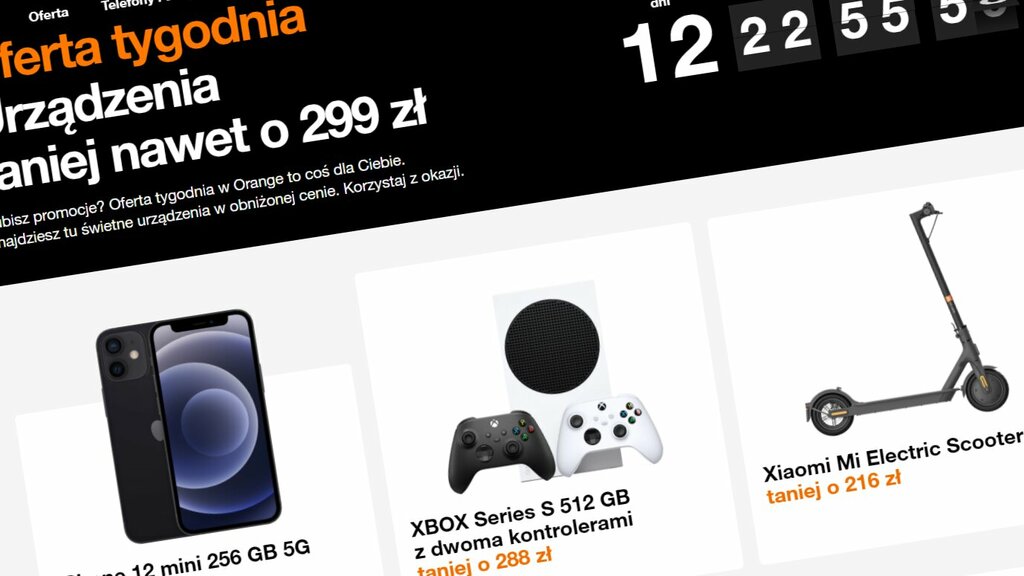Image resolution: width=1024 pixels, height=576 pixels.
Task: Click the orange Oferta tygodnia heading
Action: (x=152, y=38)
